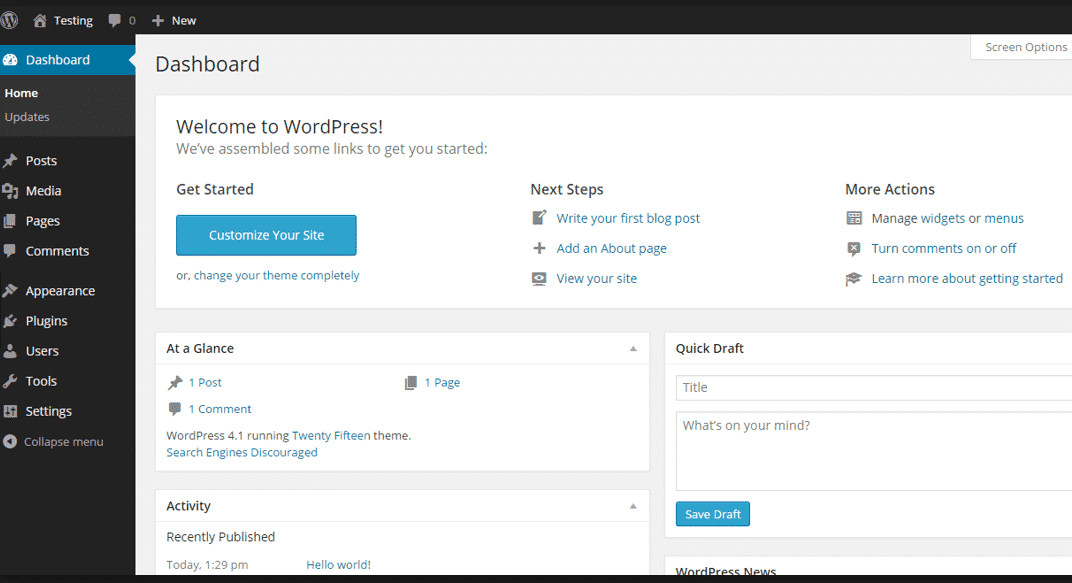Click the Collapse menu arrow icon

tap(10, 442)
